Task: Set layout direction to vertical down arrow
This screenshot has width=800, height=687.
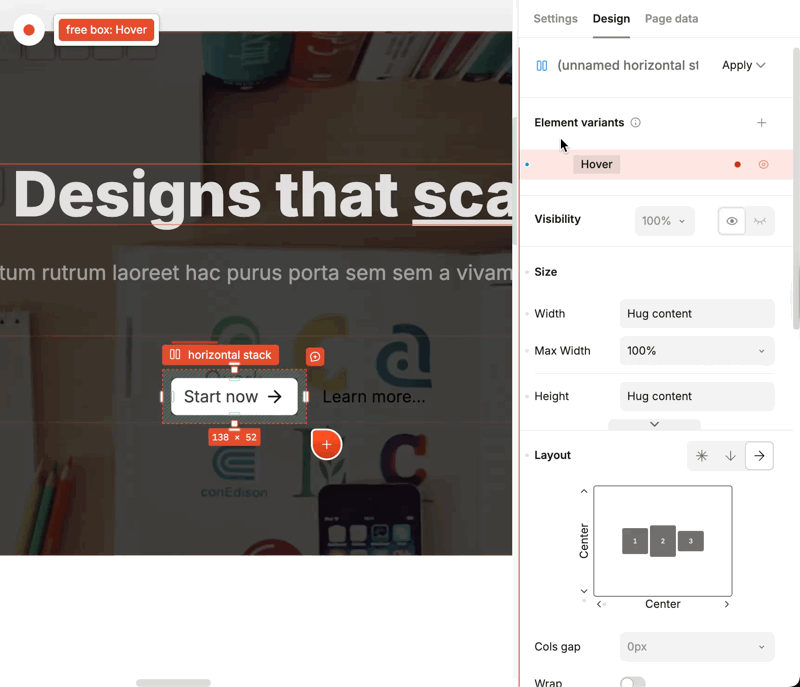Action: pyautogui.click(x=731, y=456)
